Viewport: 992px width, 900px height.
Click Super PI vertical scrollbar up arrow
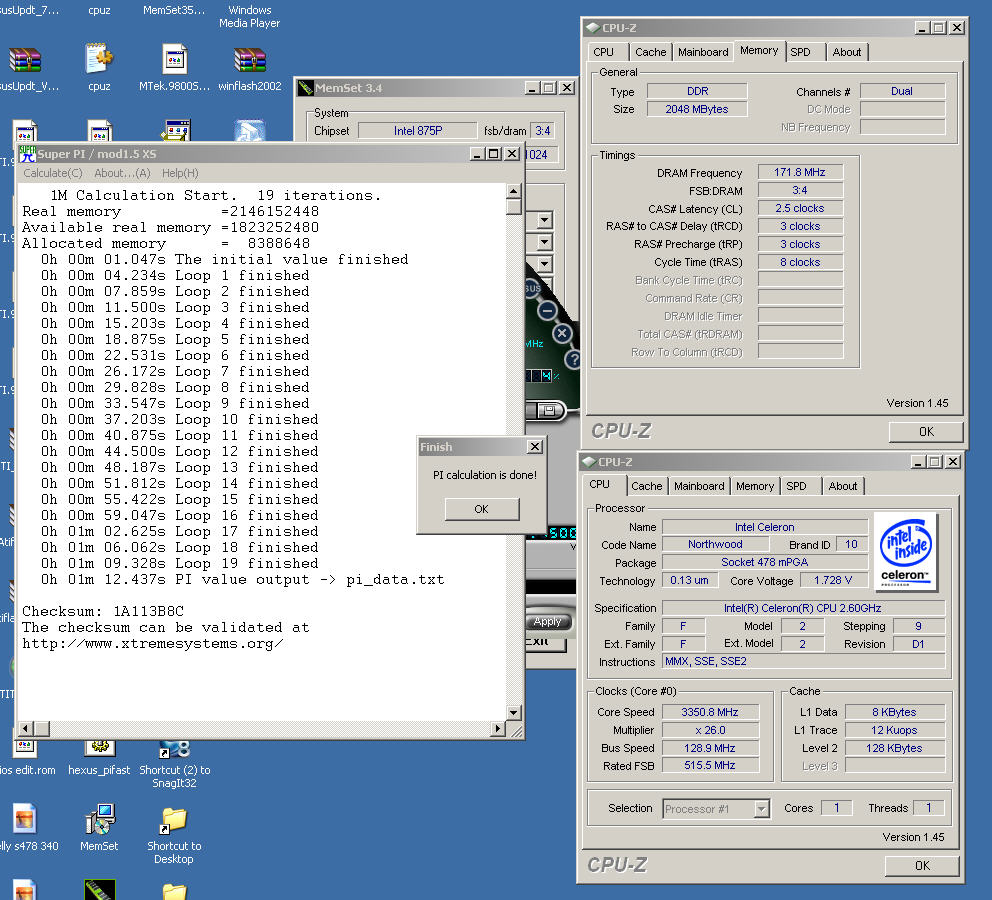pos(513,190)
